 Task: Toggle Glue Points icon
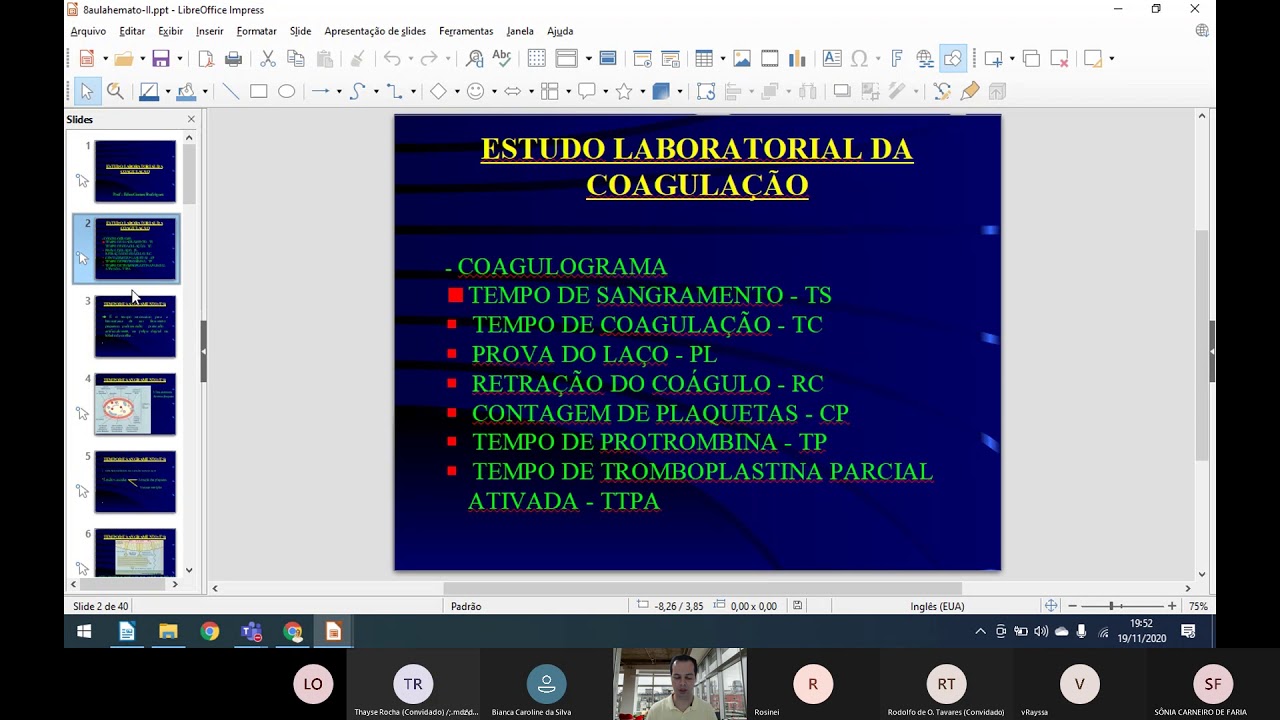pos(969,91)
